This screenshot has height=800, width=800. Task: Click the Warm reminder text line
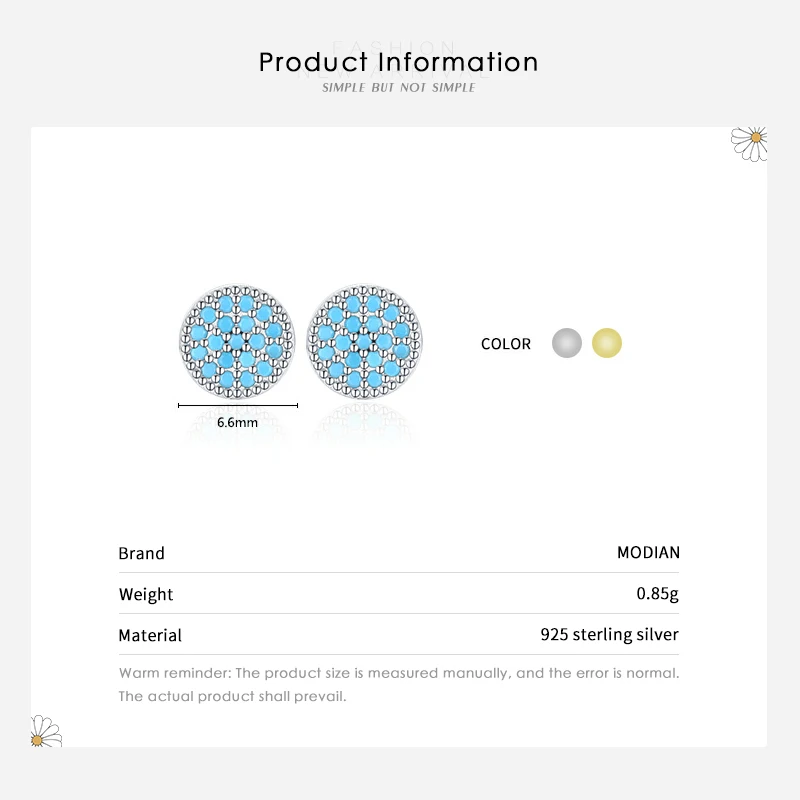[399, 673]
